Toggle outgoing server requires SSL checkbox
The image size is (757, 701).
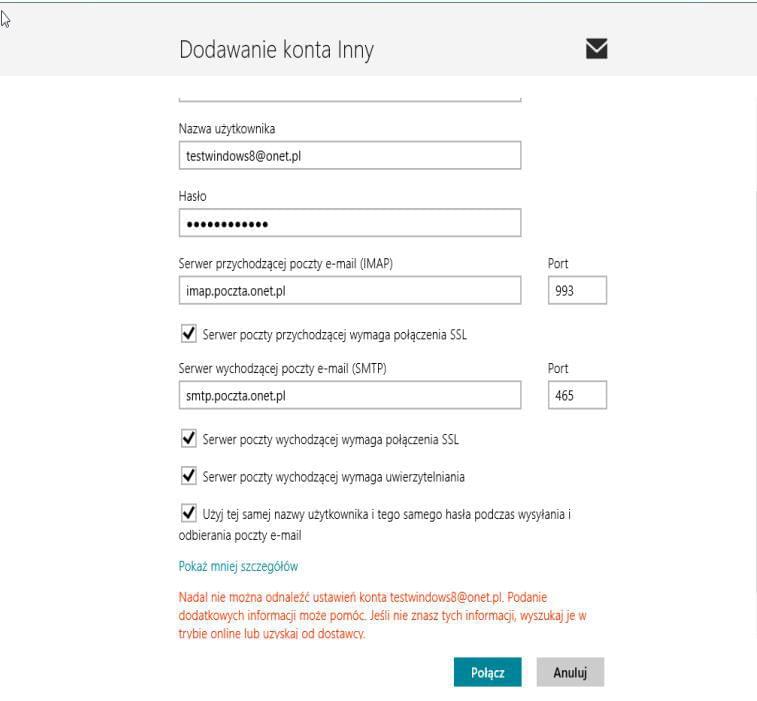tap(188, 438)
